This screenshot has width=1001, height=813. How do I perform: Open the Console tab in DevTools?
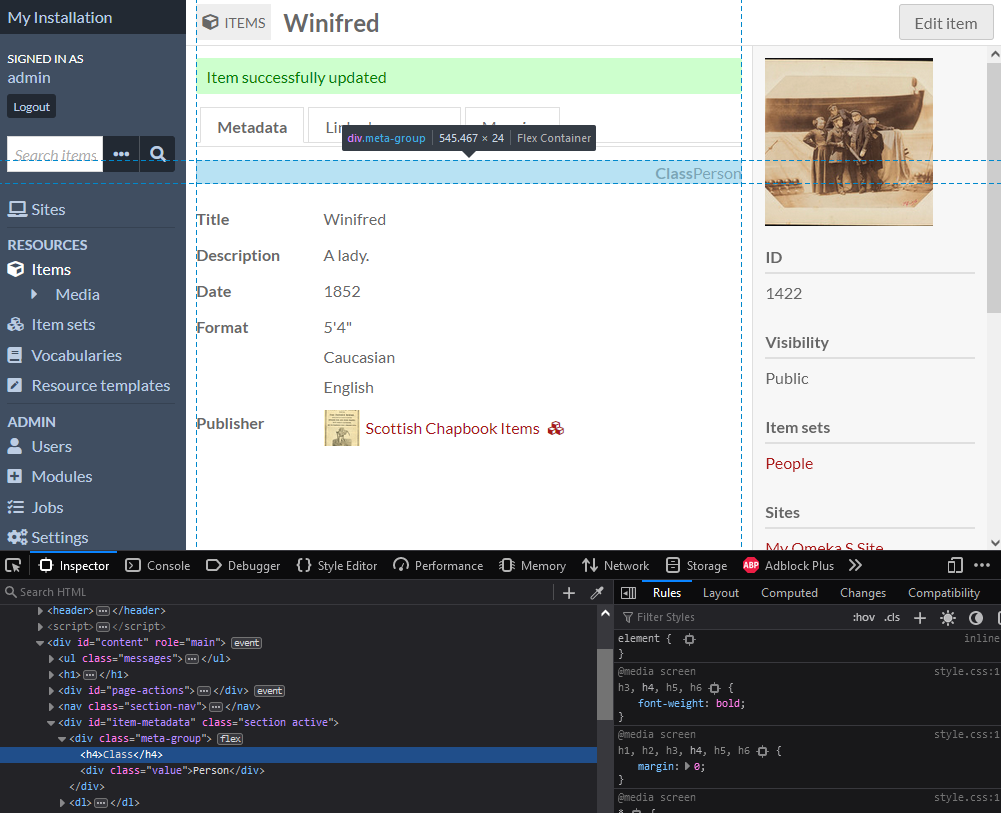click(x=157, y=565)
